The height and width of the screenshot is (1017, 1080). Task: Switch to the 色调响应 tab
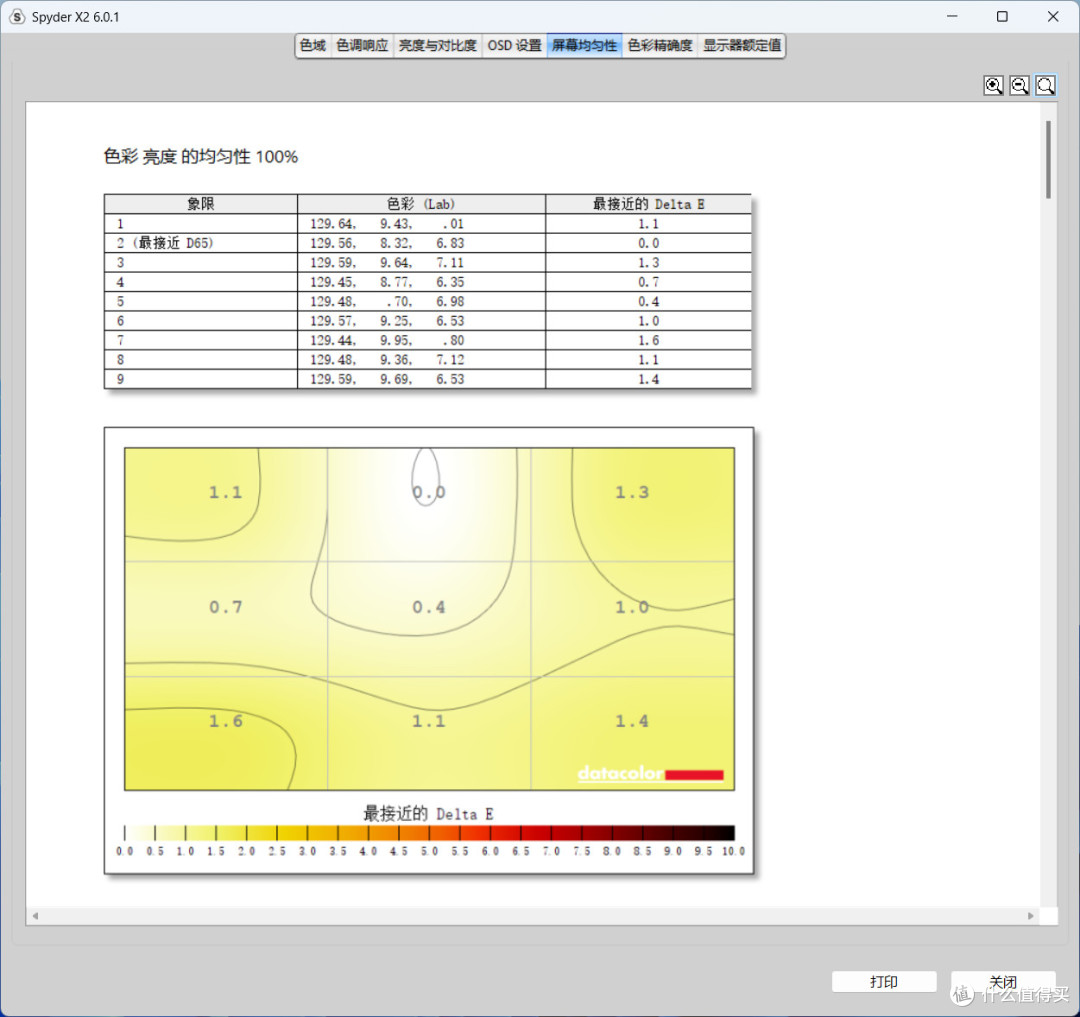(x=362, y=45)
